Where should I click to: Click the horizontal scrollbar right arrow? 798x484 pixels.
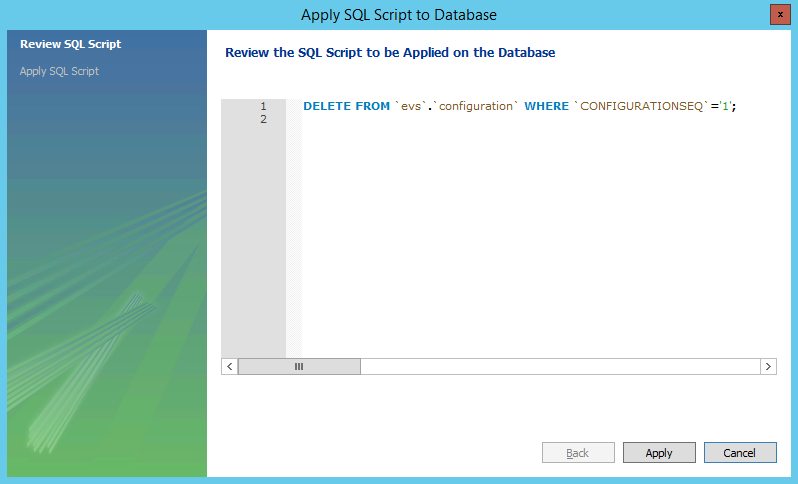pos(767,367)
